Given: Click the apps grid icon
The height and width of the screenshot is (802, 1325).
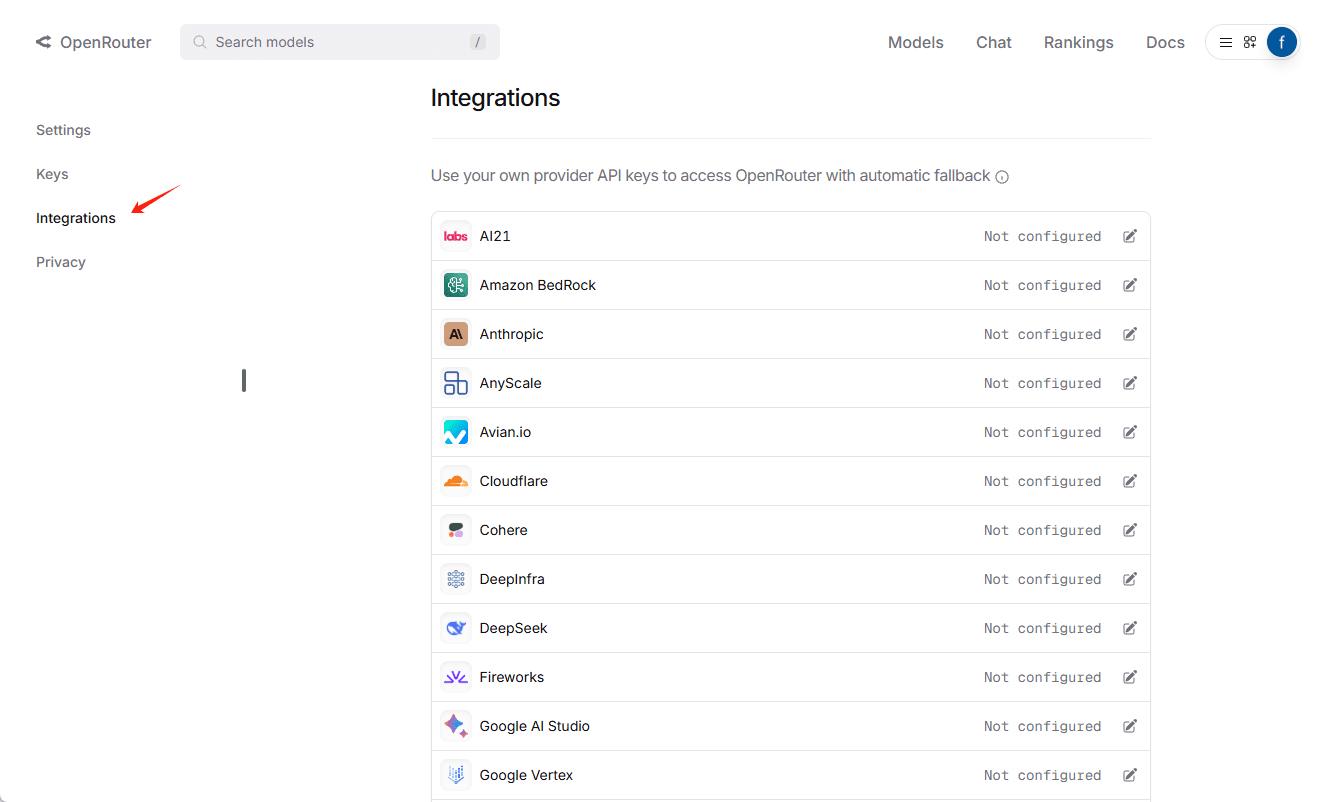Looking at the screenshot, I should point(1250,42).
